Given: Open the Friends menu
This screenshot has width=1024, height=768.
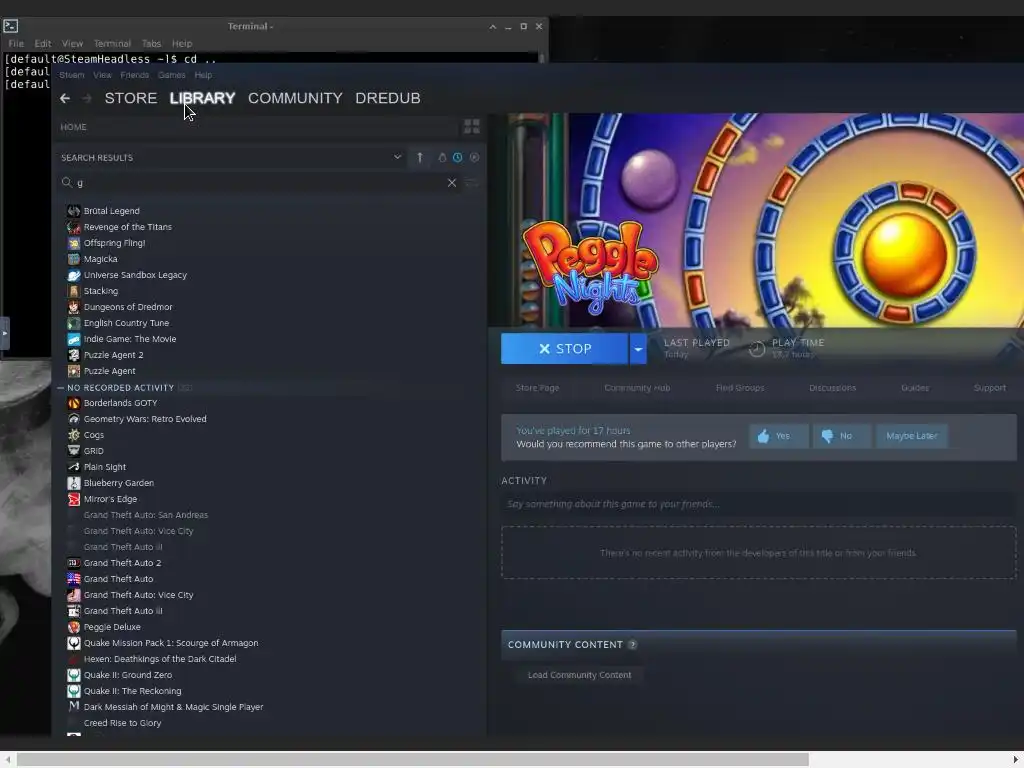Looking at the screenshot, I should [x=135, y=75].
